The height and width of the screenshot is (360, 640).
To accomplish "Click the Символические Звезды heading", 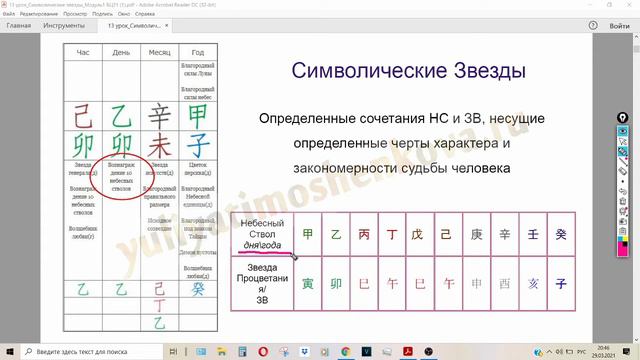I will [408, 70].
